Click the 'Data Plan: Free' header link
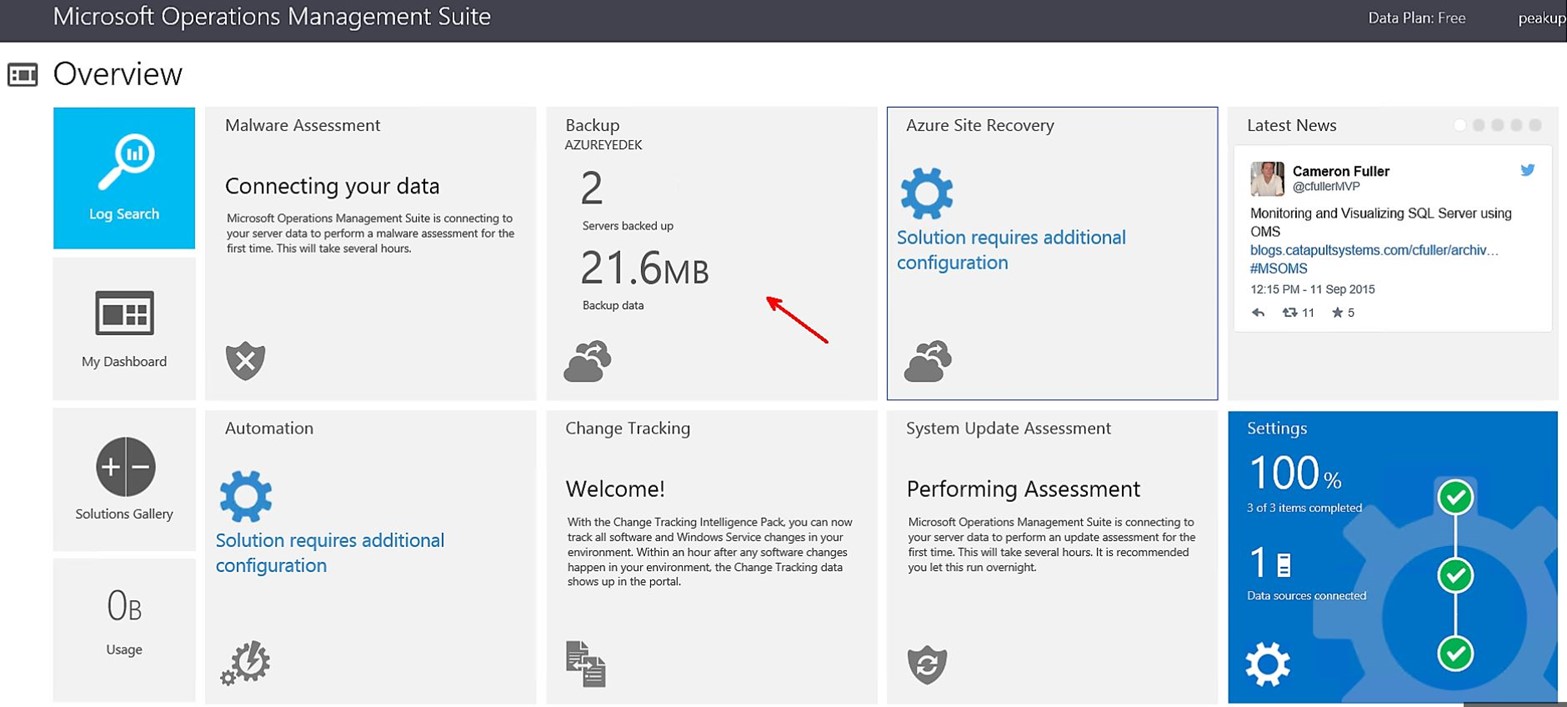 1416,18
